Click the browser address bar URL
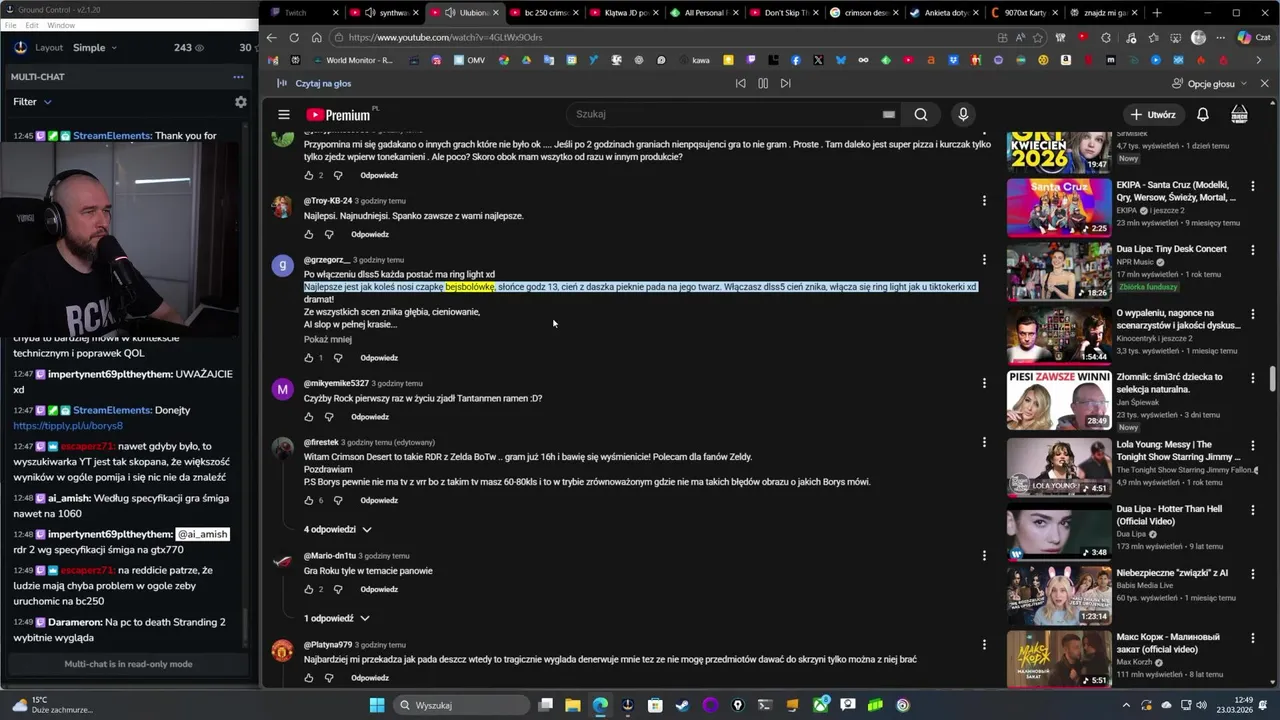The image size is (1280, 720). (445, 37)
